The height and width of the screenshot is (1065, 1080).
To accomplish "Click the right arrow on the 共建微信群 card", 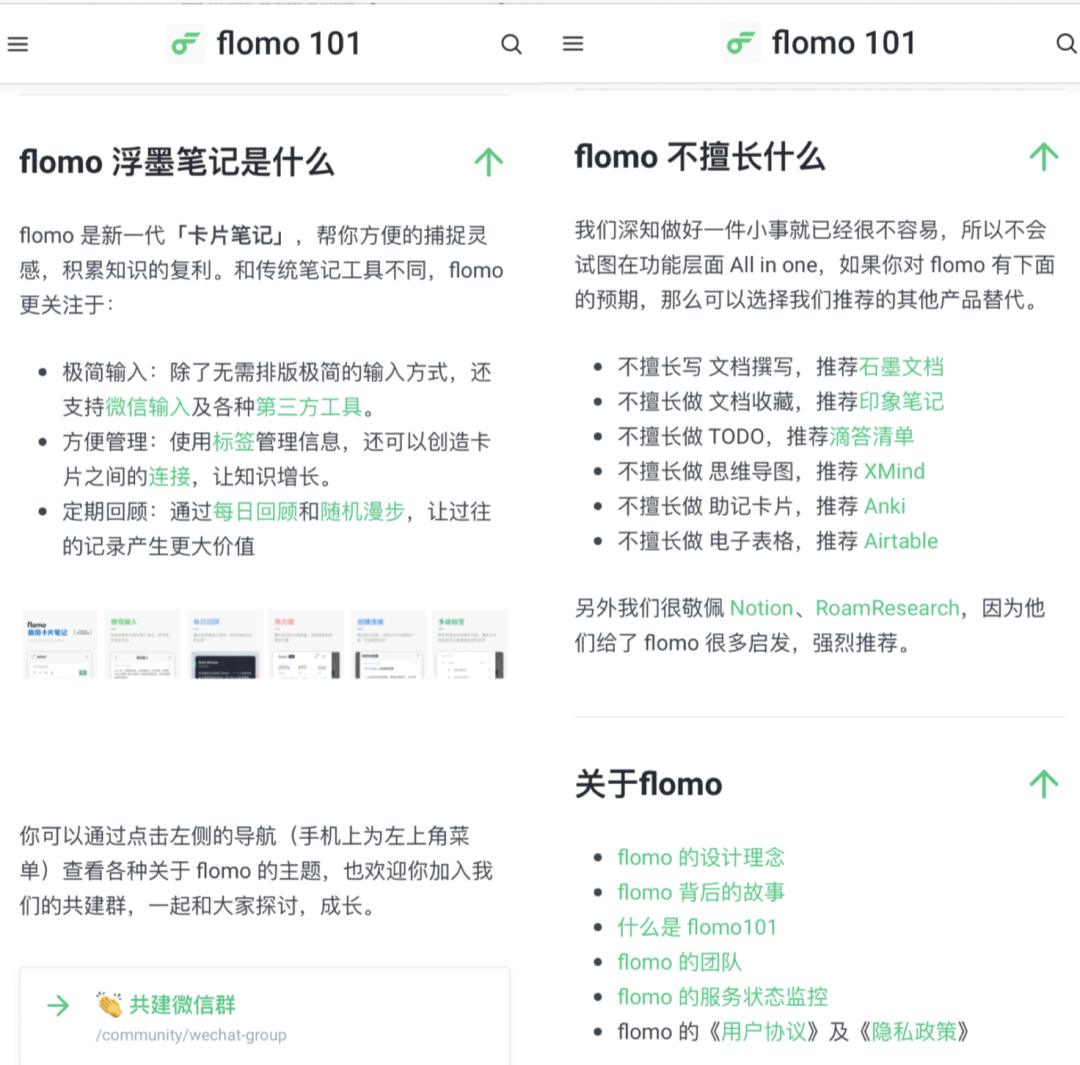I will (59, 1006).
